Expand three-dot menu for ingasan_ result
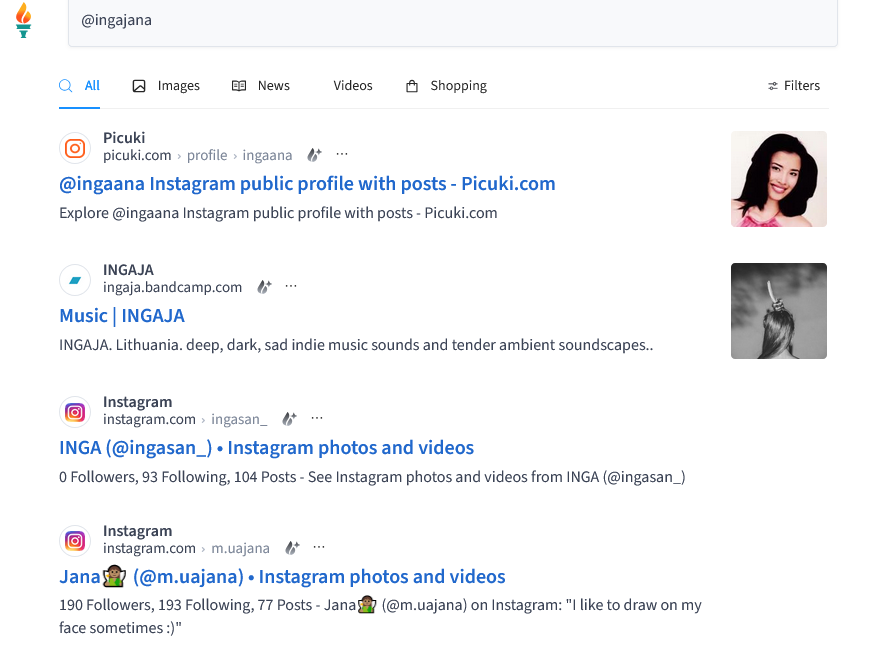This screenshot has height=653, width=870. (x=317, y=419)
